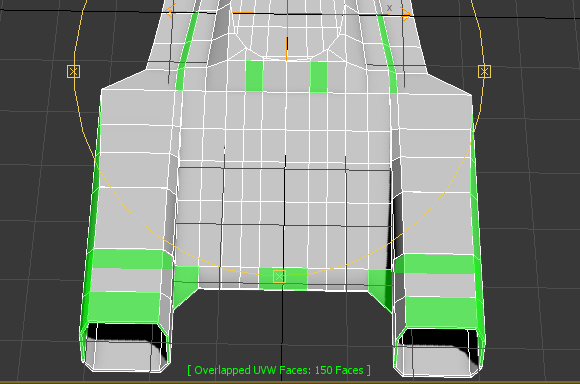Select upper green band on left pontoon
Viewport: 580px width, 384px height.
pos(128,259)
